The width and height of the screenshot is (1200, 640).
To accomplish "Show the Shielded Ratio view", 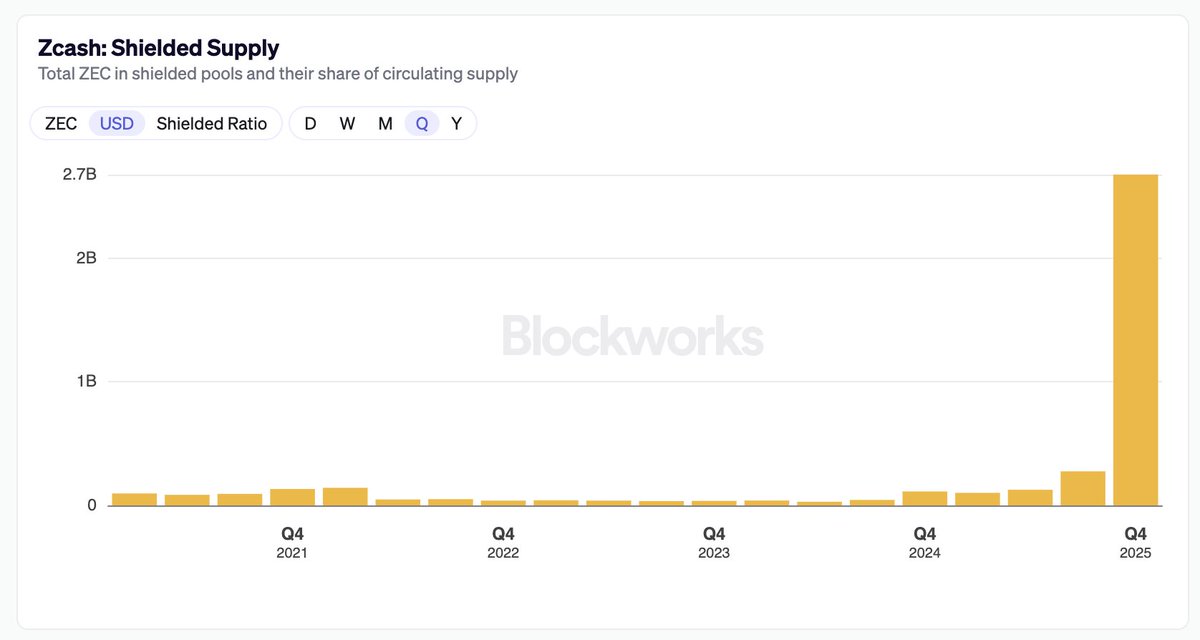I will tap(212, 124).
